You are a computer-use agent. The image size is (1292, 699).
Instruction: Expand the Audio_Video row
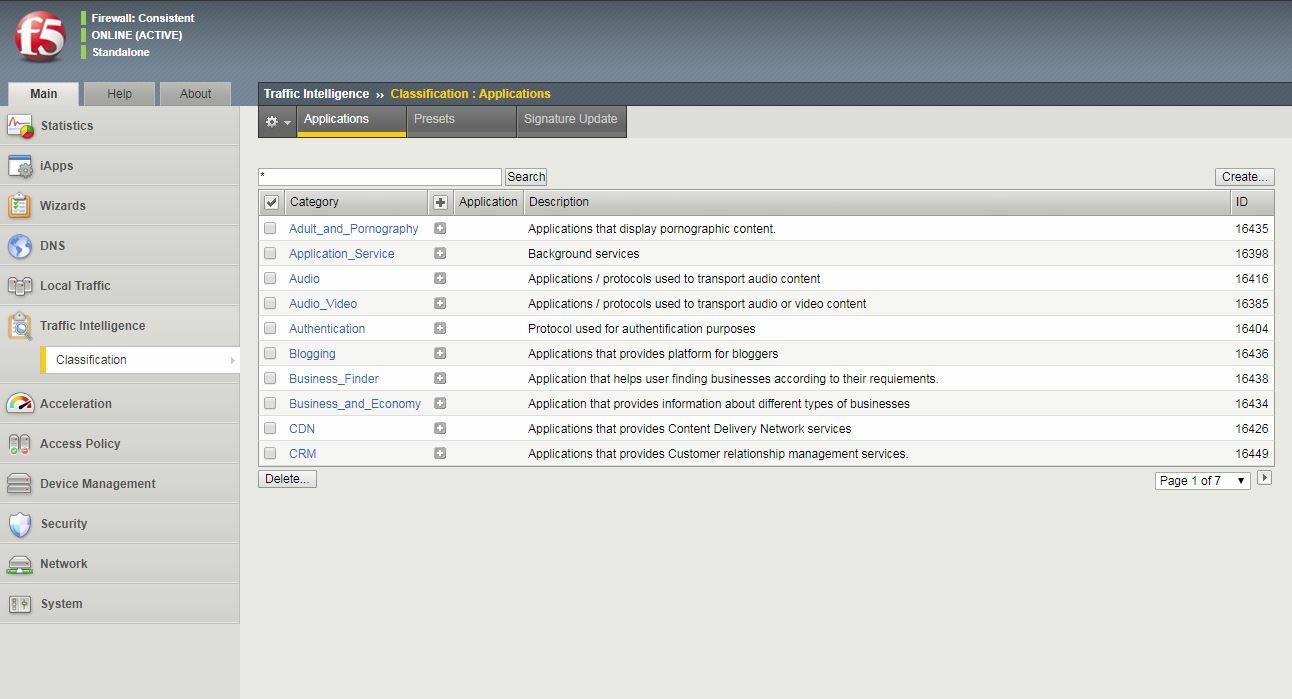click(440, 303)
